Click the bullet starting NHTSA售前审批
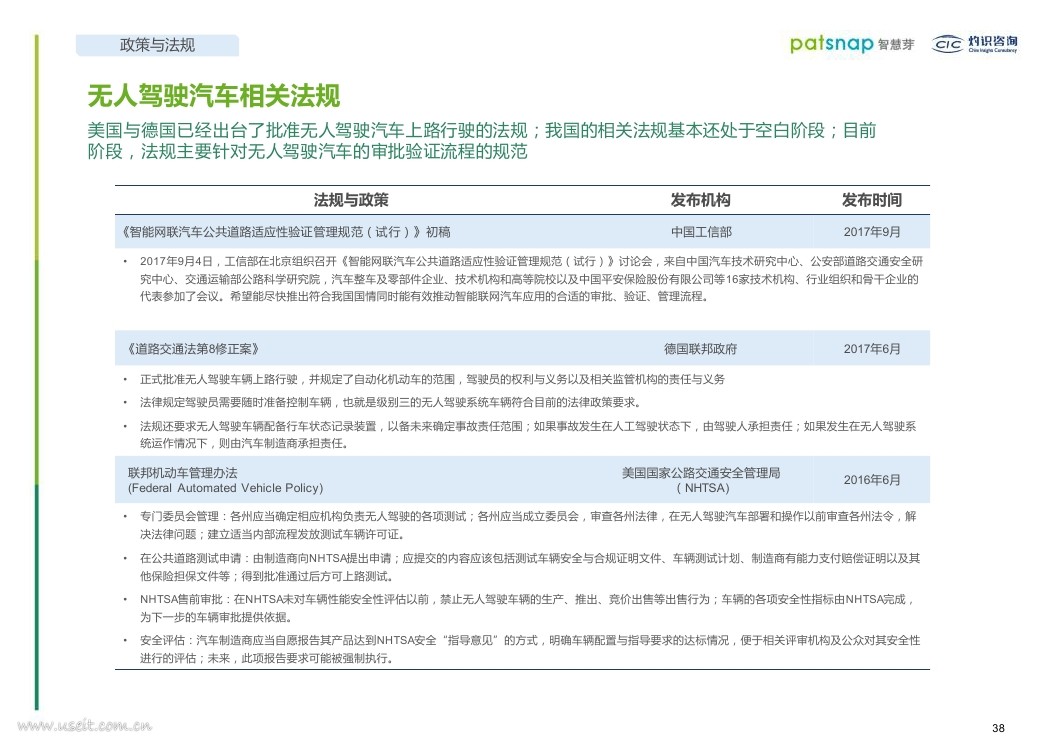 pyautogui.click(x=526, y=608)
